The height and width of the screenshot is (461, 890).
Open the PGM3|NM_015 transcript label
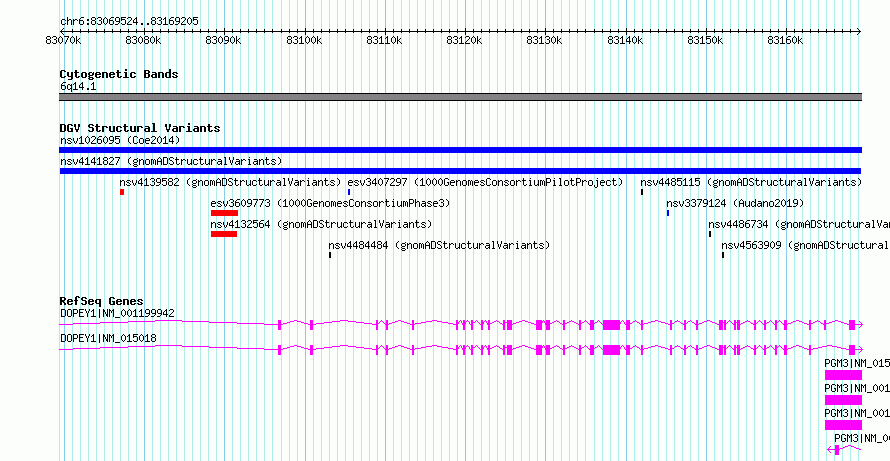(x=857, y=362)
